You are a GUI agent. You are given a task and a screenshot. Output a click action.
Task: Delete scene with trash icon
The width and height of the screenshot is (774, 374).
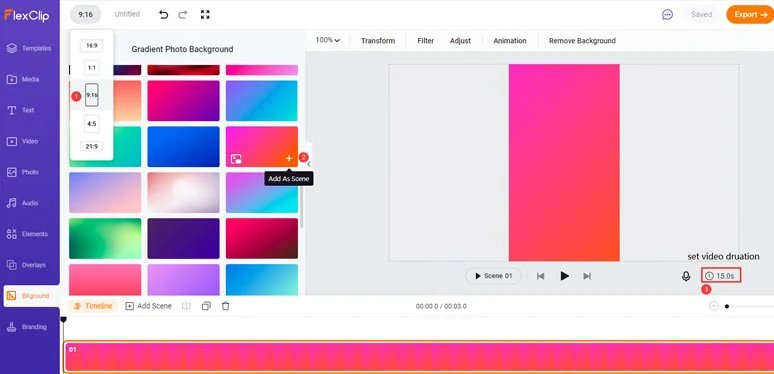[x=226, y=306]
